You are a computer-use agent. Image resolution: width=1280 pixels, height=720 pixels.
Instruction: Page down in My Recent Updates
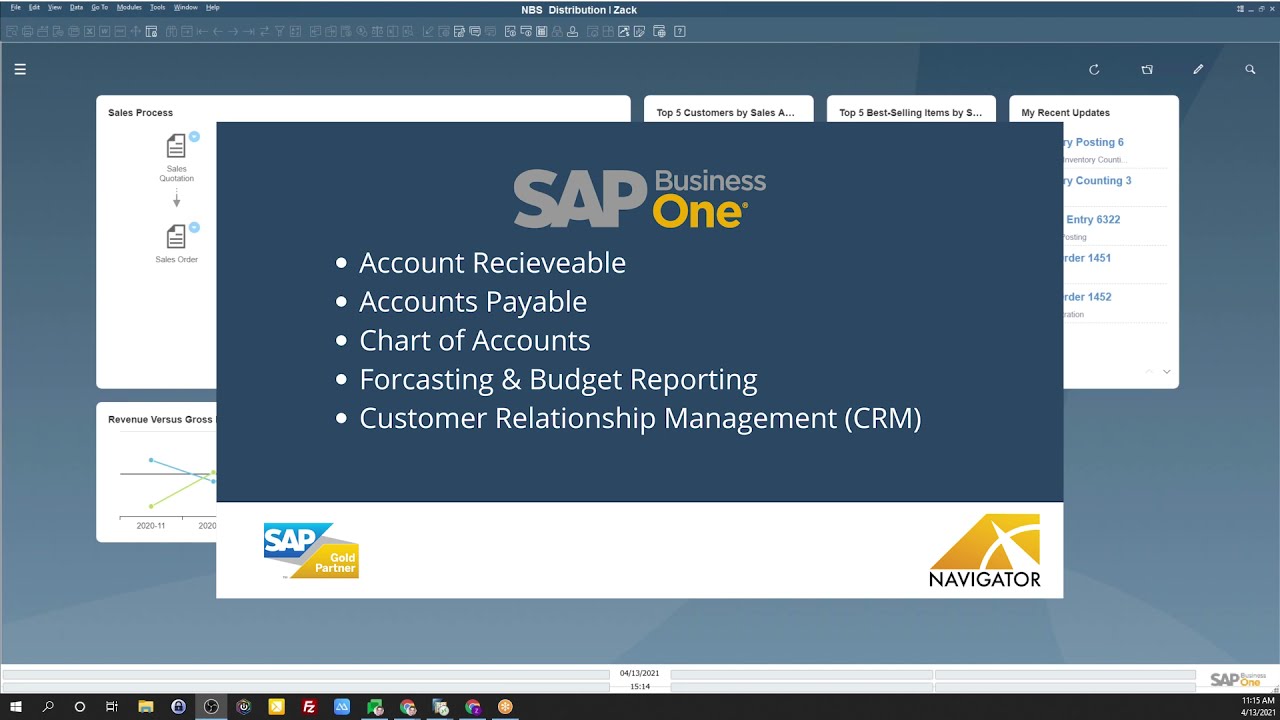click(1166, 371)
